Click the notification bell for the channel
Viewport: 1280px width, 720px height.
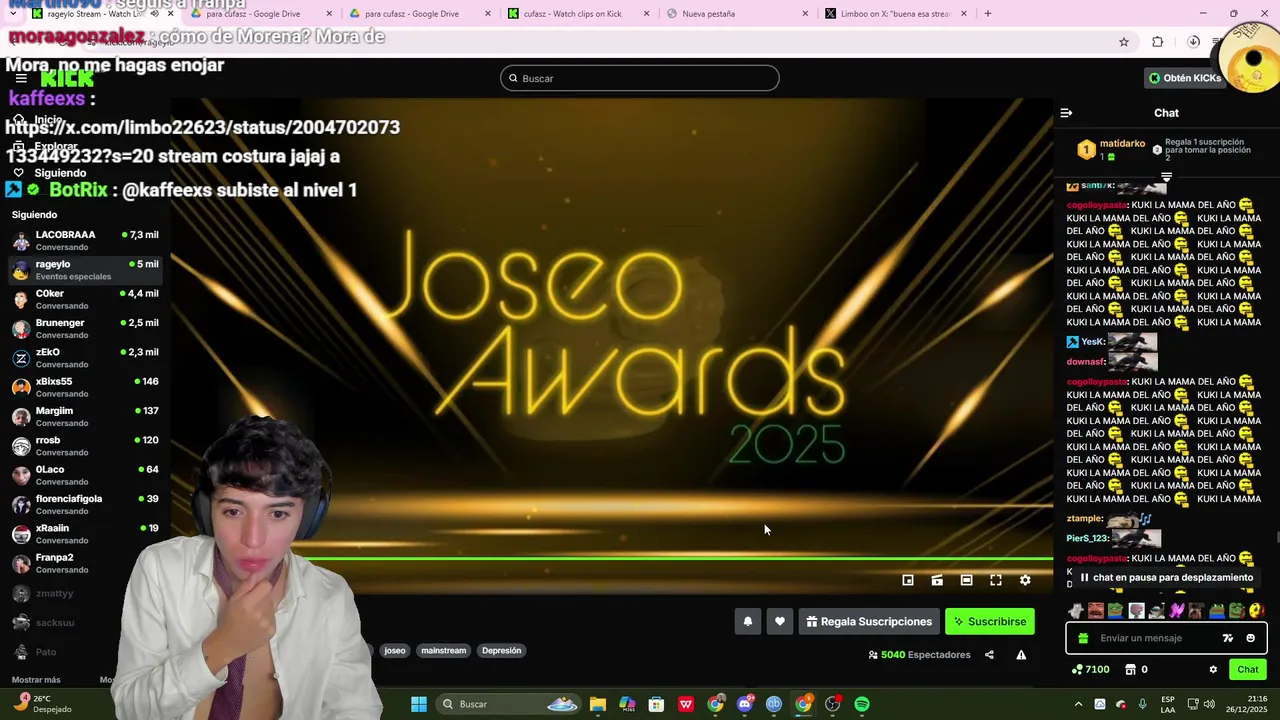click(x=747, y=622)
